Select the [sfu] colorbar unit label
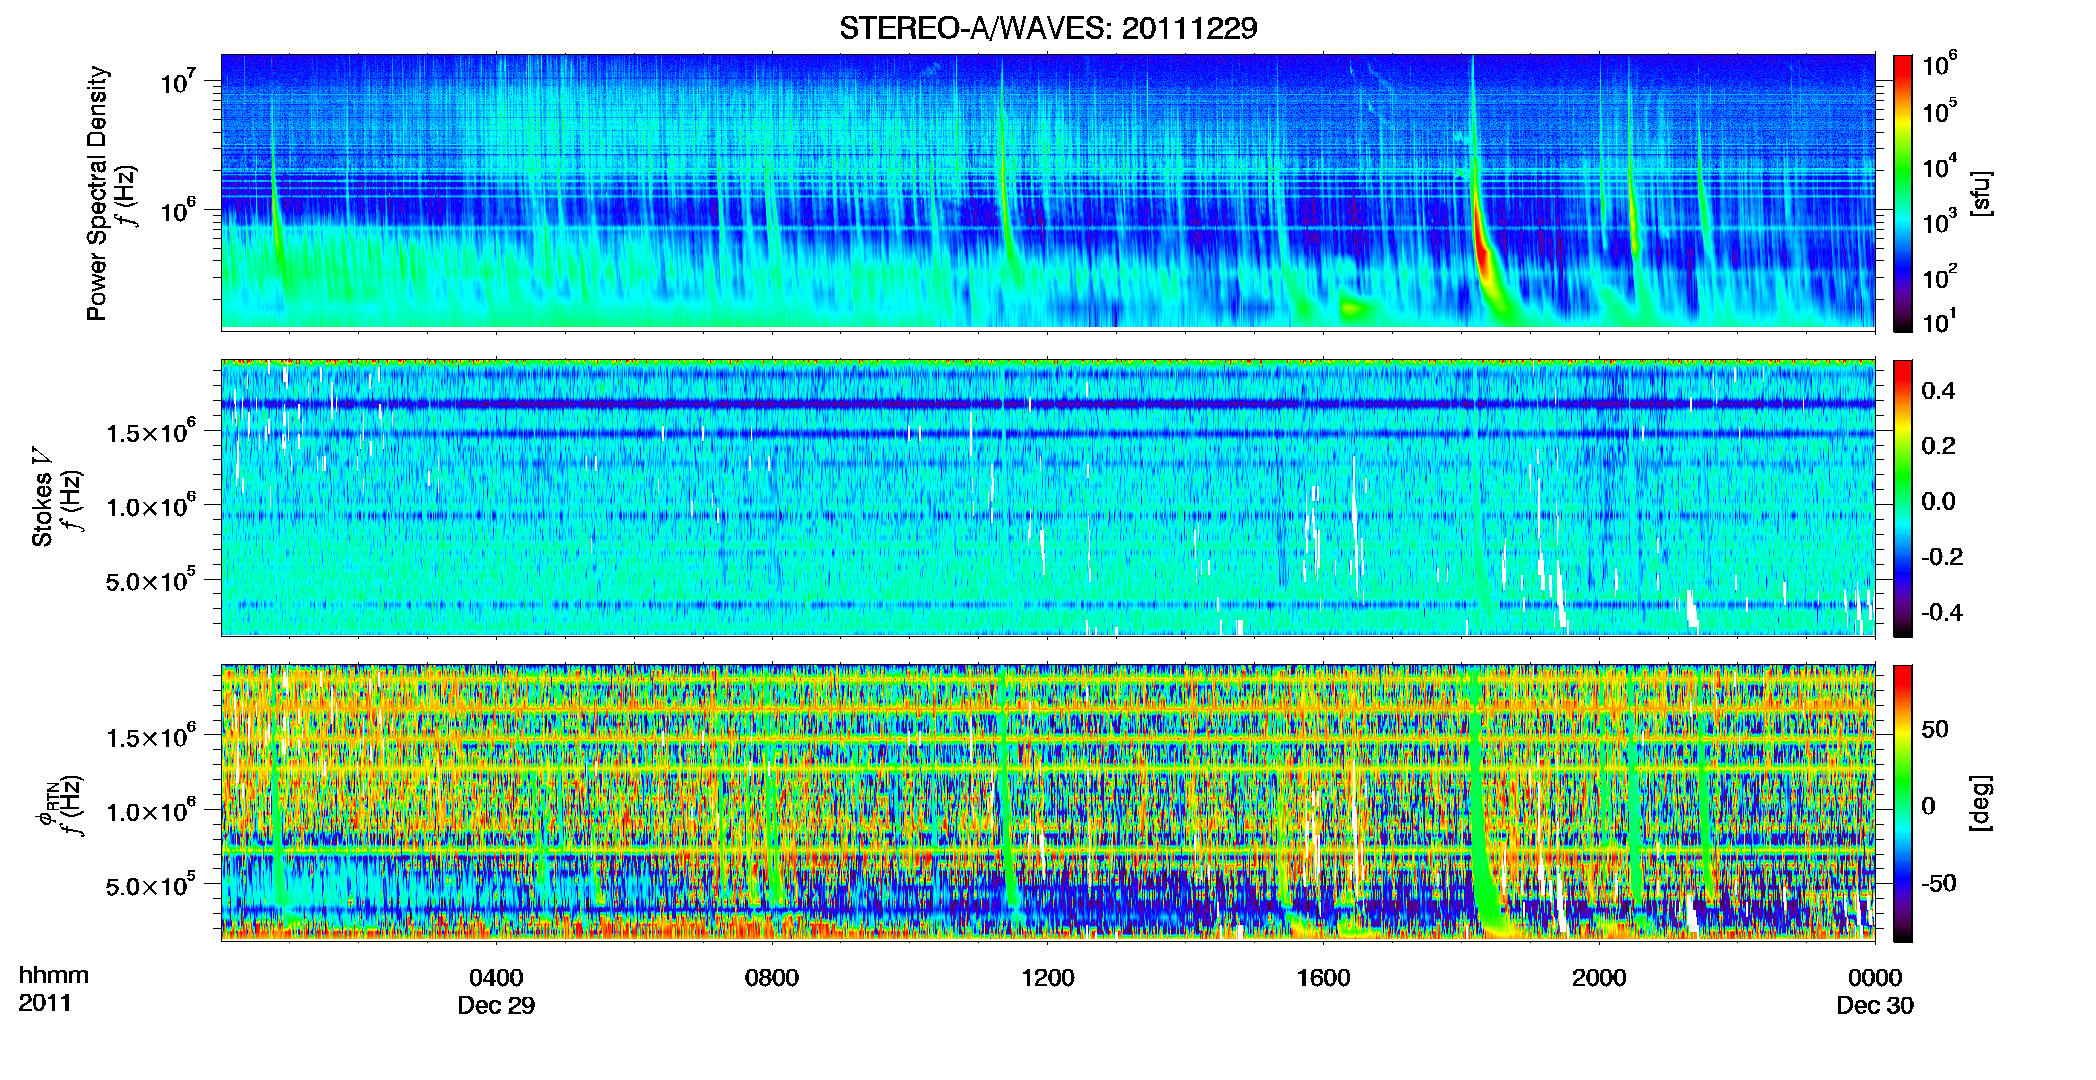Image resolution: width=2096 pixels, height=1080 pixels. pos(1981,194)
